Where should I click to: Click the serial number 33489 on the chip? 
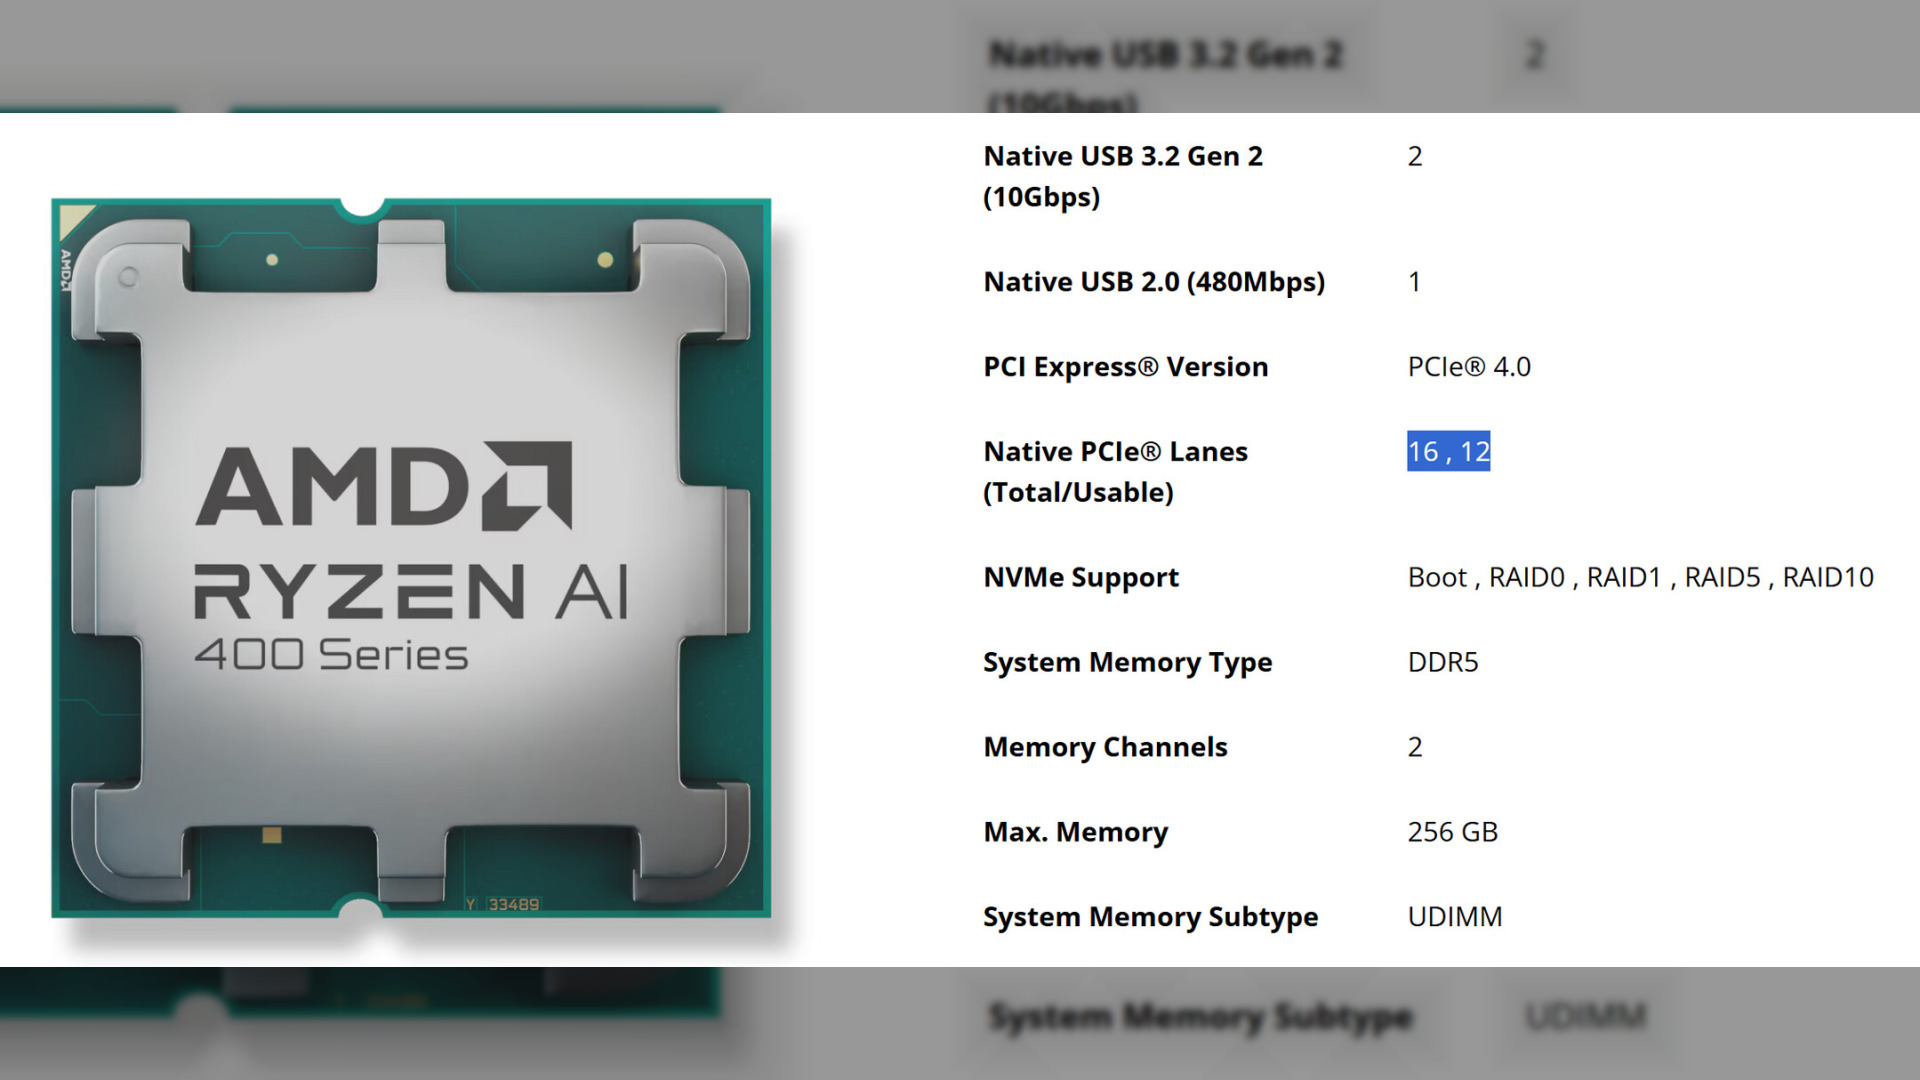tap(512, 904)
